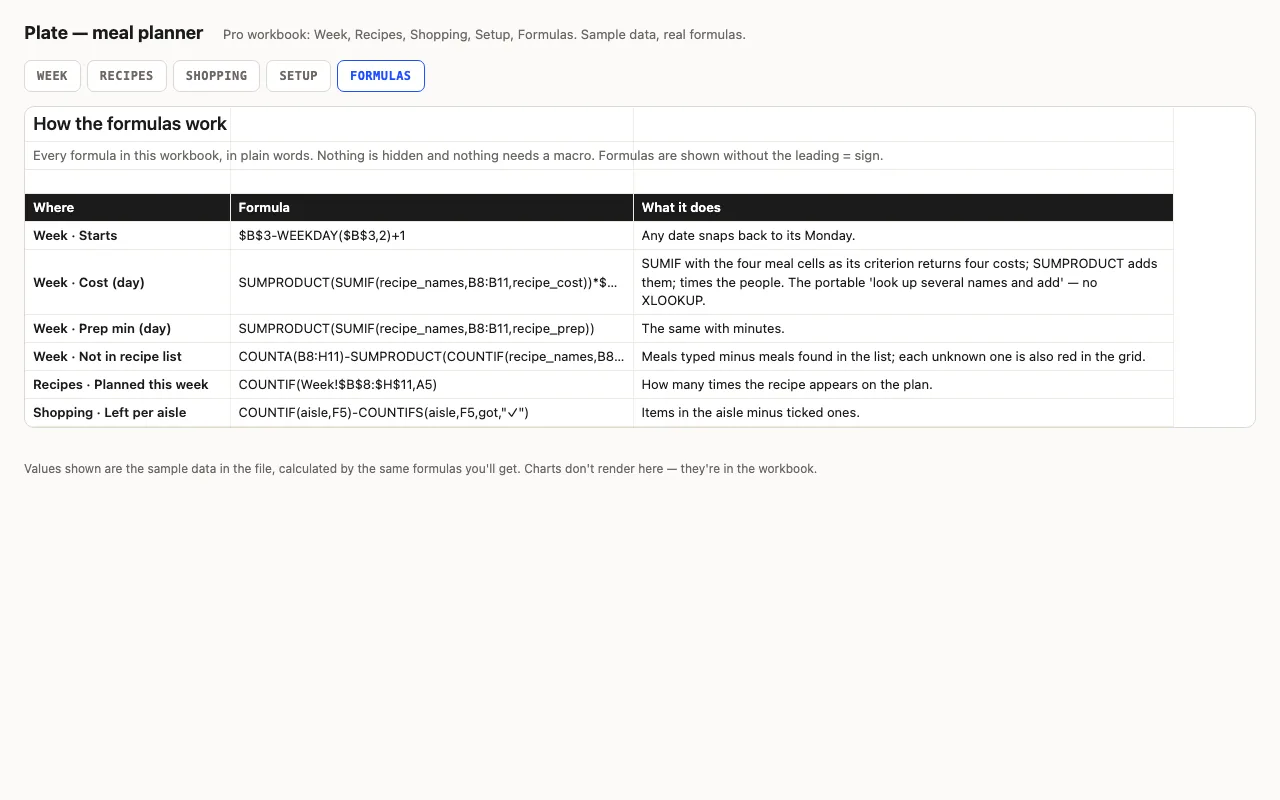1280x800 pixels.
Task: Select the SETUP tab
Action: (x=298, y=76)
